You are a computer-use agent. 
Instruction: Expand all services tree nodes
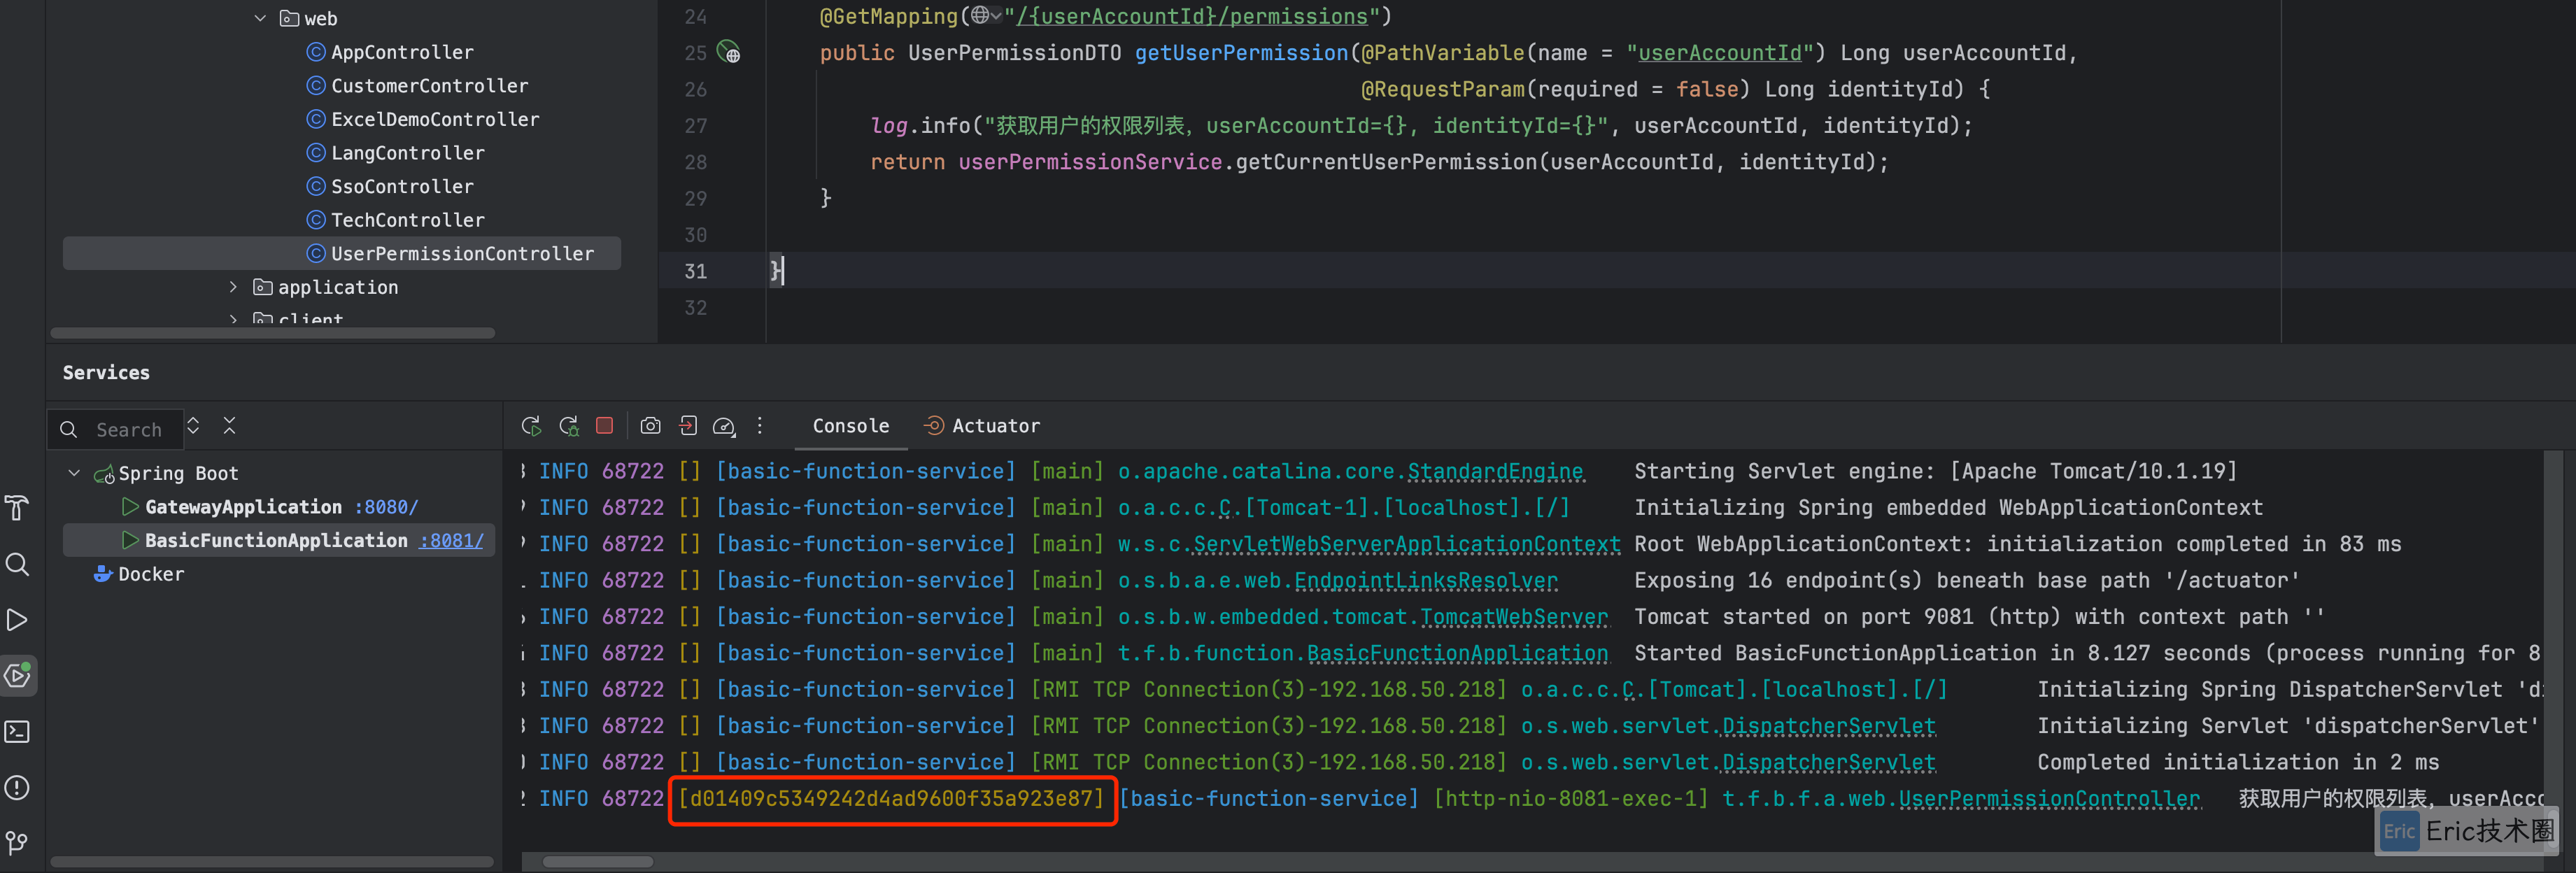(x=193, y=426)
